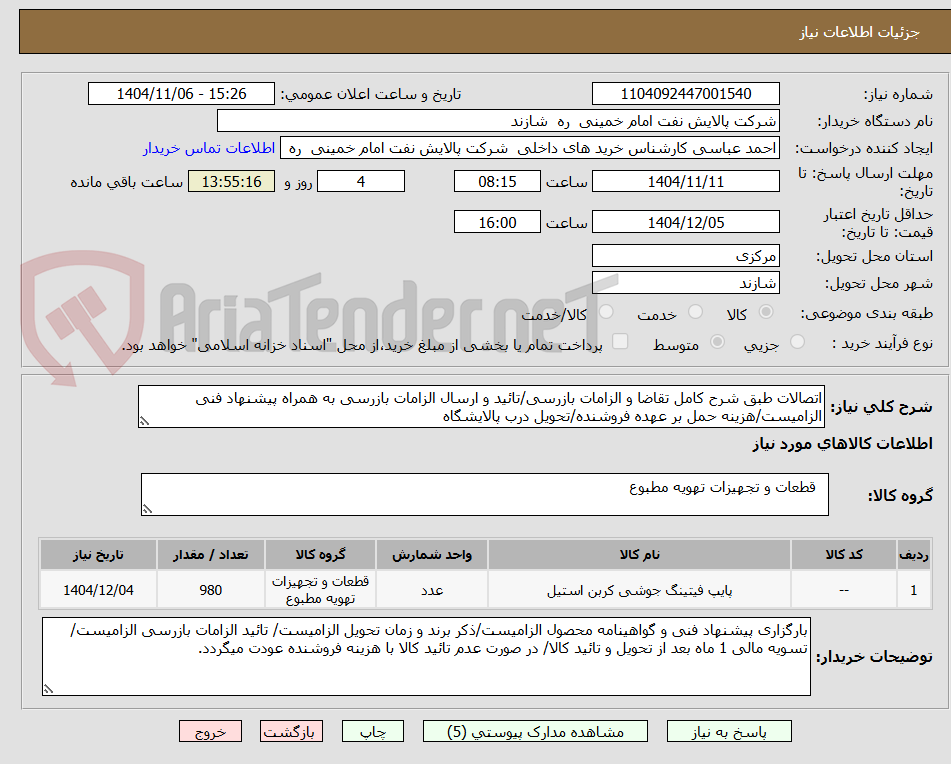
Task: Click the announcement date field 1404/11/06 - 15:26
Action: 181,94
